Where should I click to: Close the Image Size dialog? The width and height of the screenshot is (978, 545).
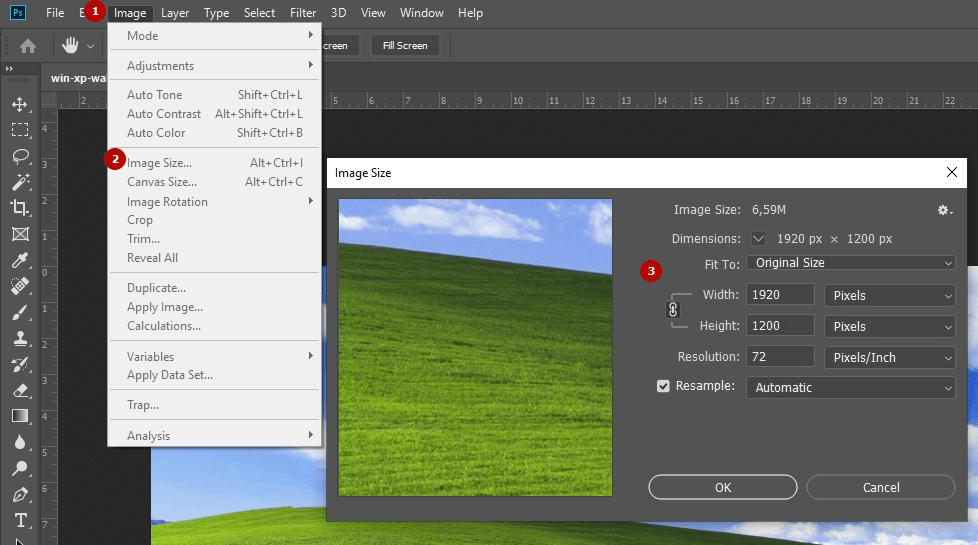[x=951, y=172]
